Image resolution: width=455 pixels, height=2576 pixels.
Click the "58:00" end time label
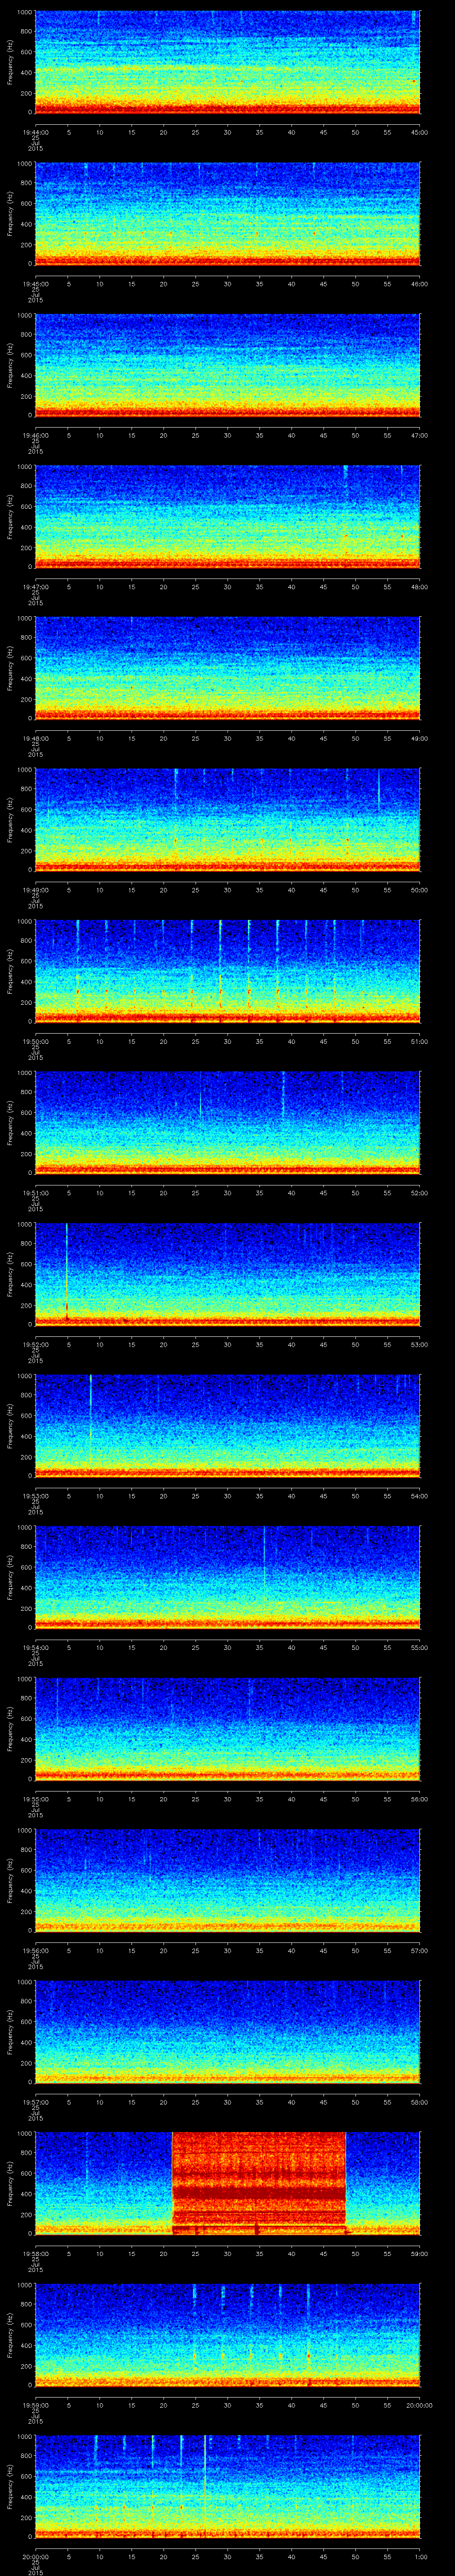click(420, 2101)
